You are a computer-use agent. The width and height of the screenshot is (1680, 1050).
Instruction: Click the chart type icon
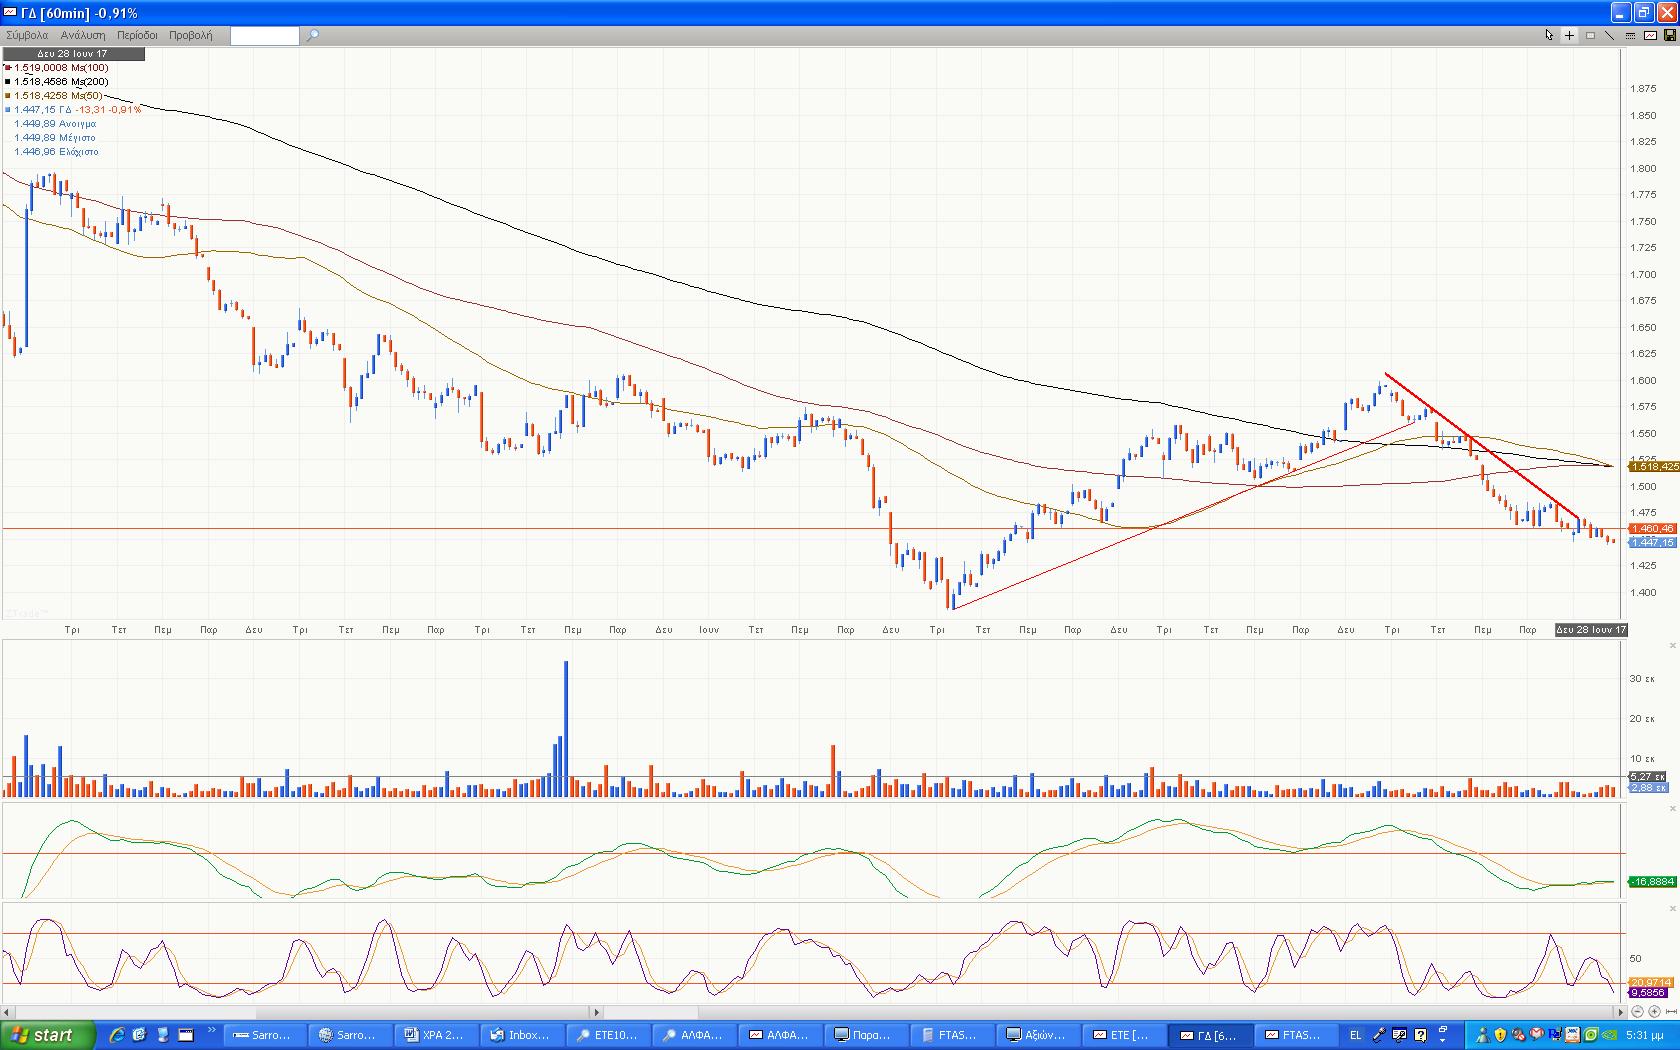(1650, 35)
